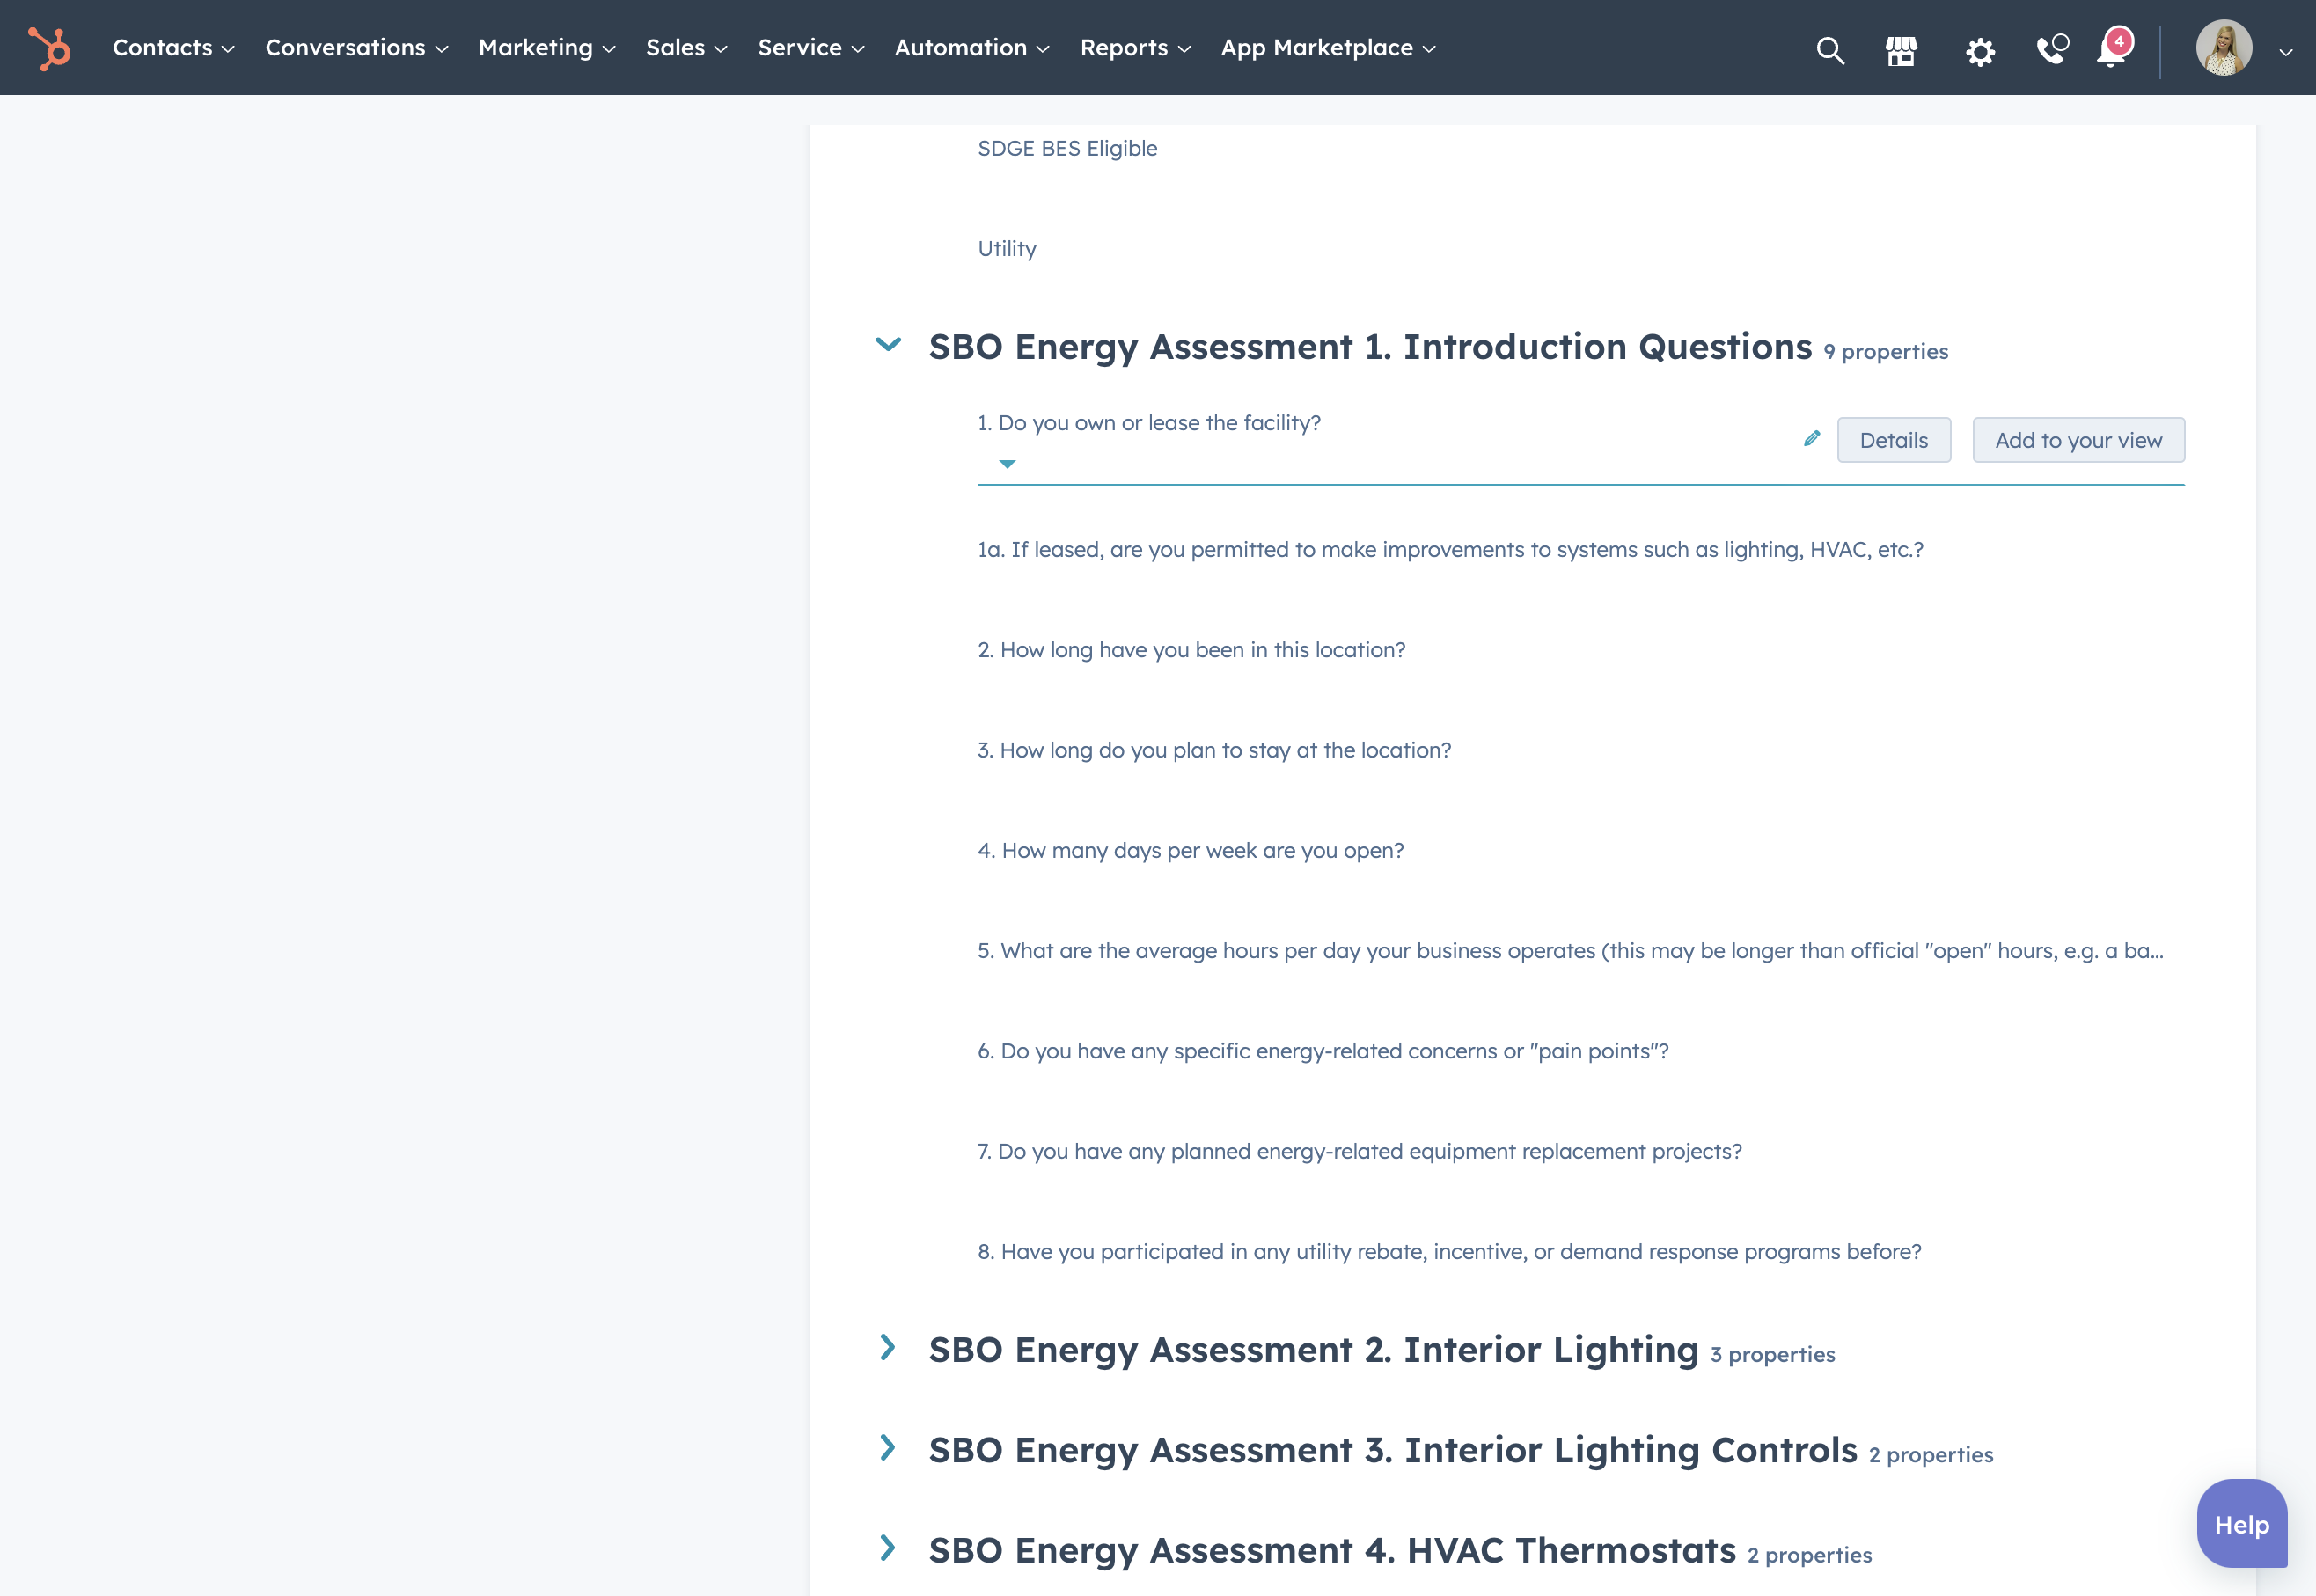Screen dimensions: 2316x1596
Task: Click the pencil edit icon for question 1
Action: pos(1811,439)
